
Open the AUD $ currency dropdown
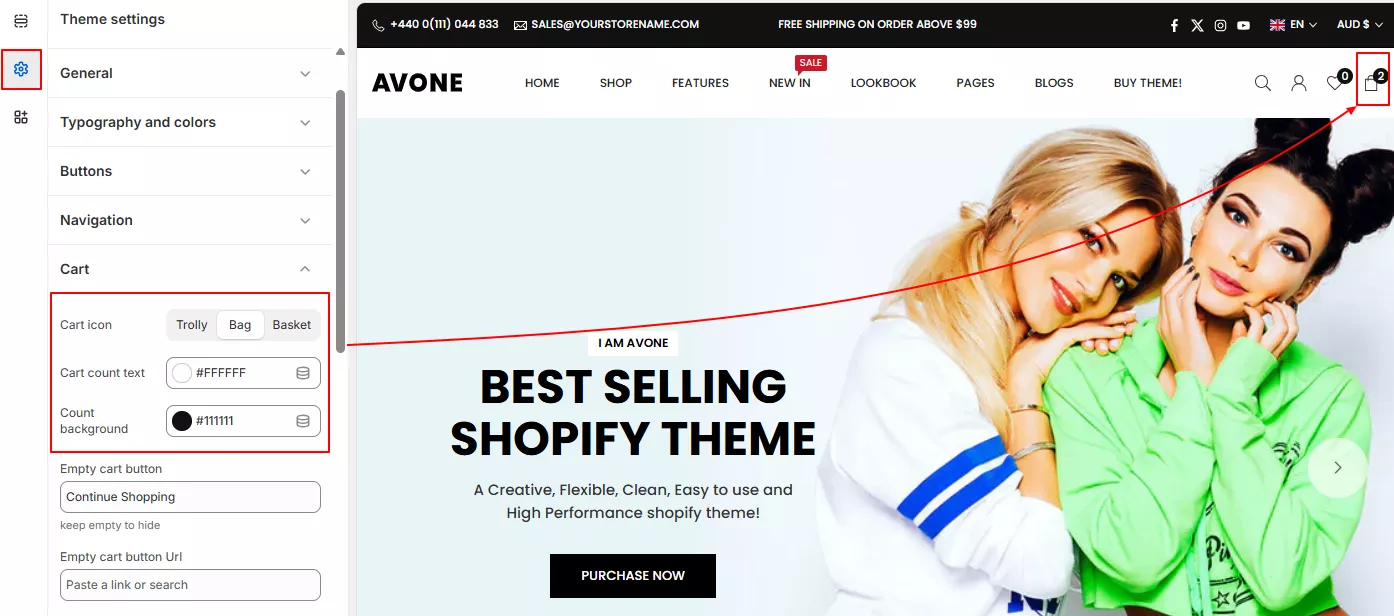coord(1360,24)
